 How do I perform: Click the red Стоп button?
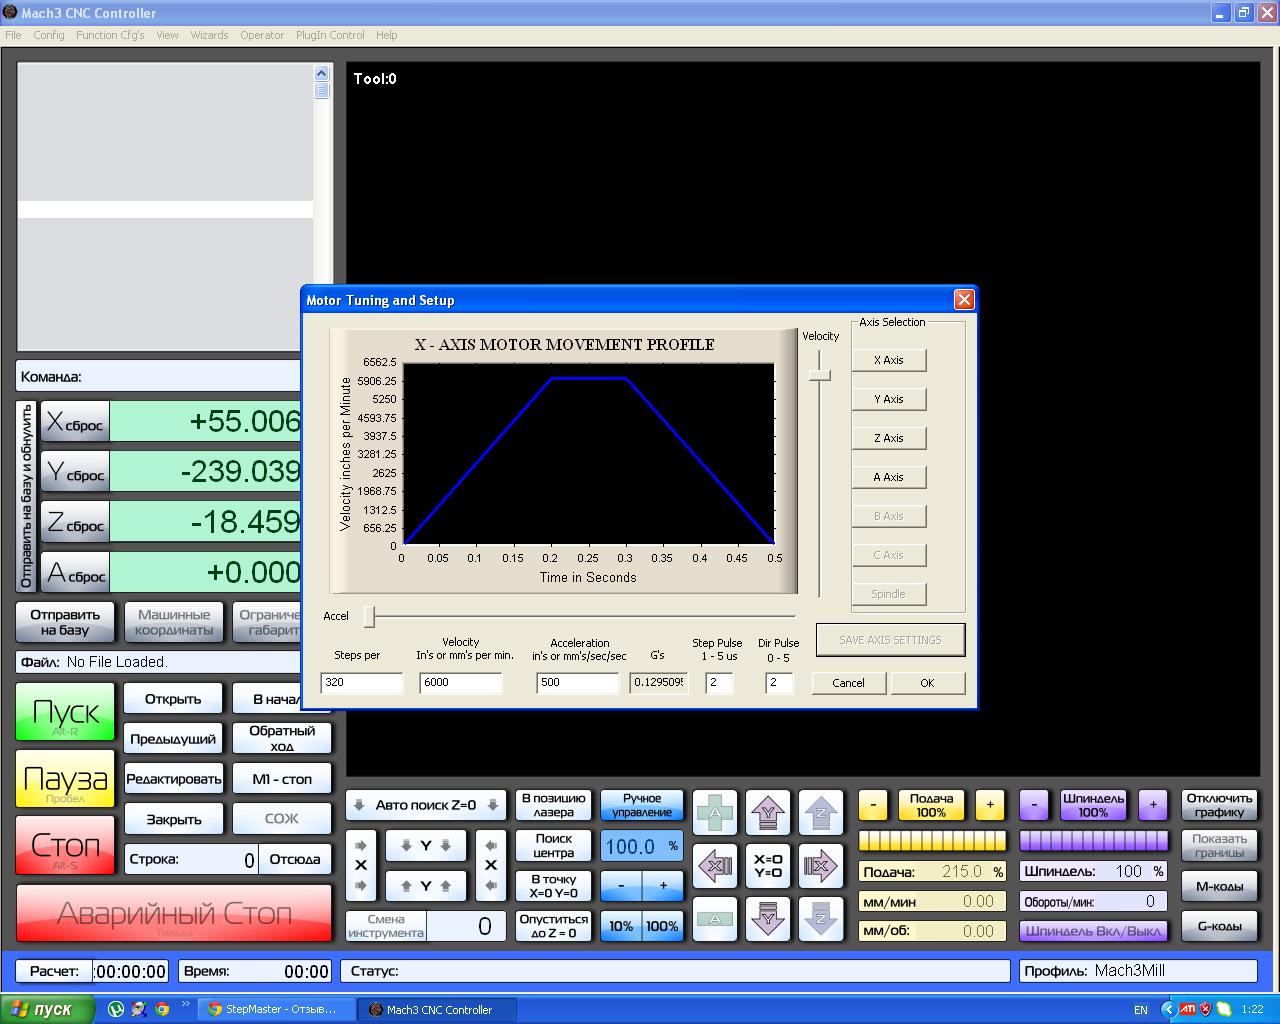(x=65, y=845)
